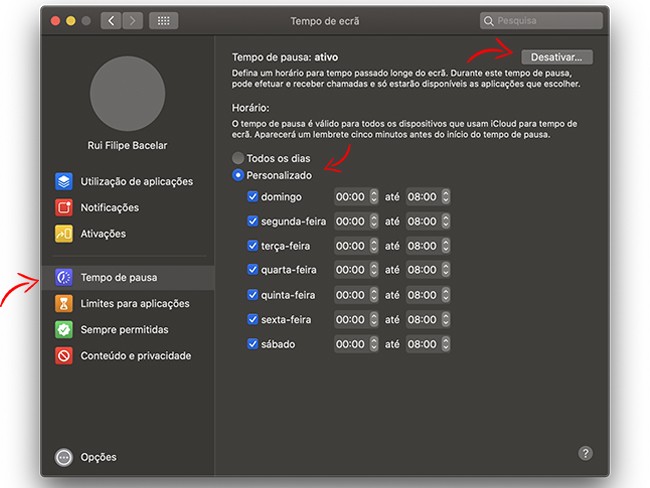Select Tempo de pausa in sidebar
This screenshot has width=650, height=488.
click(118, 277)
